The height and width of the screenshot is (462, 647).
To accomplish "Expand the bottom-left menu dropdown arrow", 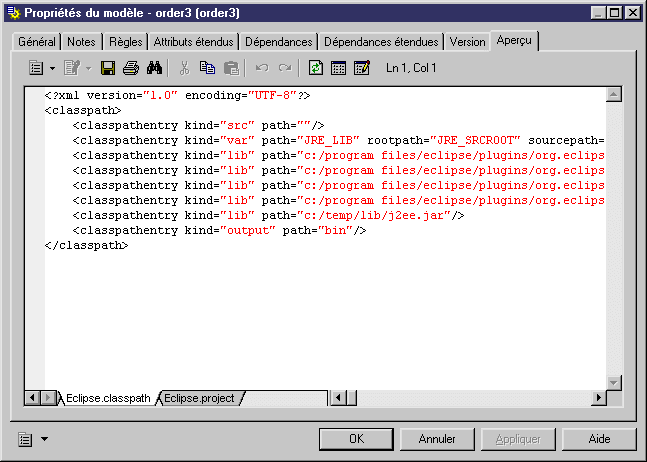I will click(x=44, y=439).
